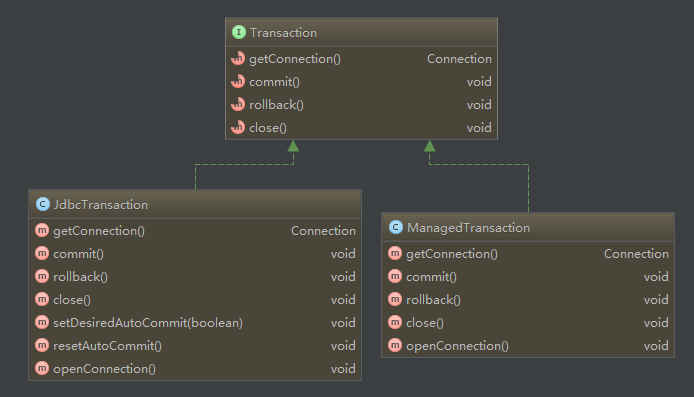The image size is (694, 397).
Task: Click method icon beside Transaction getConnection()
Action: pyautogui.click(x=238, y=58)
